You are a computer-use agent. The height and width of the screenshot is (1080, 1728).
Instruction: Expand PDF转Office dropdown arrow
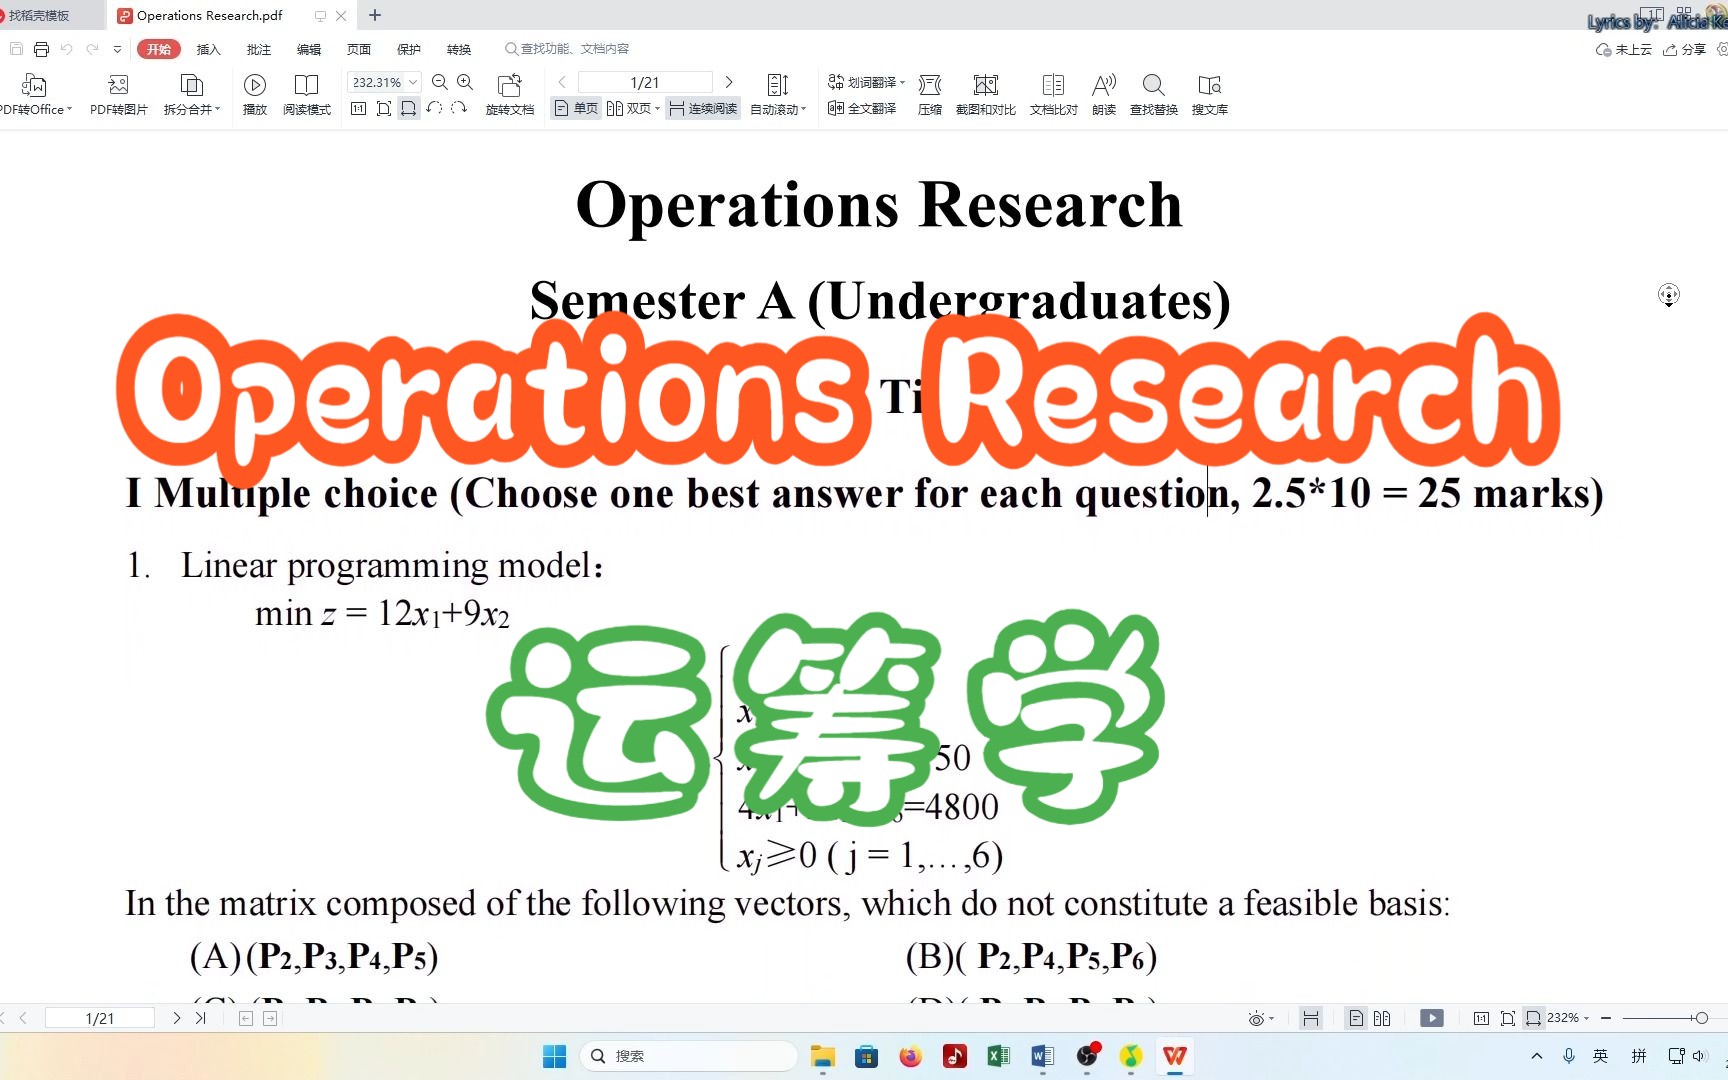(69, 109)
